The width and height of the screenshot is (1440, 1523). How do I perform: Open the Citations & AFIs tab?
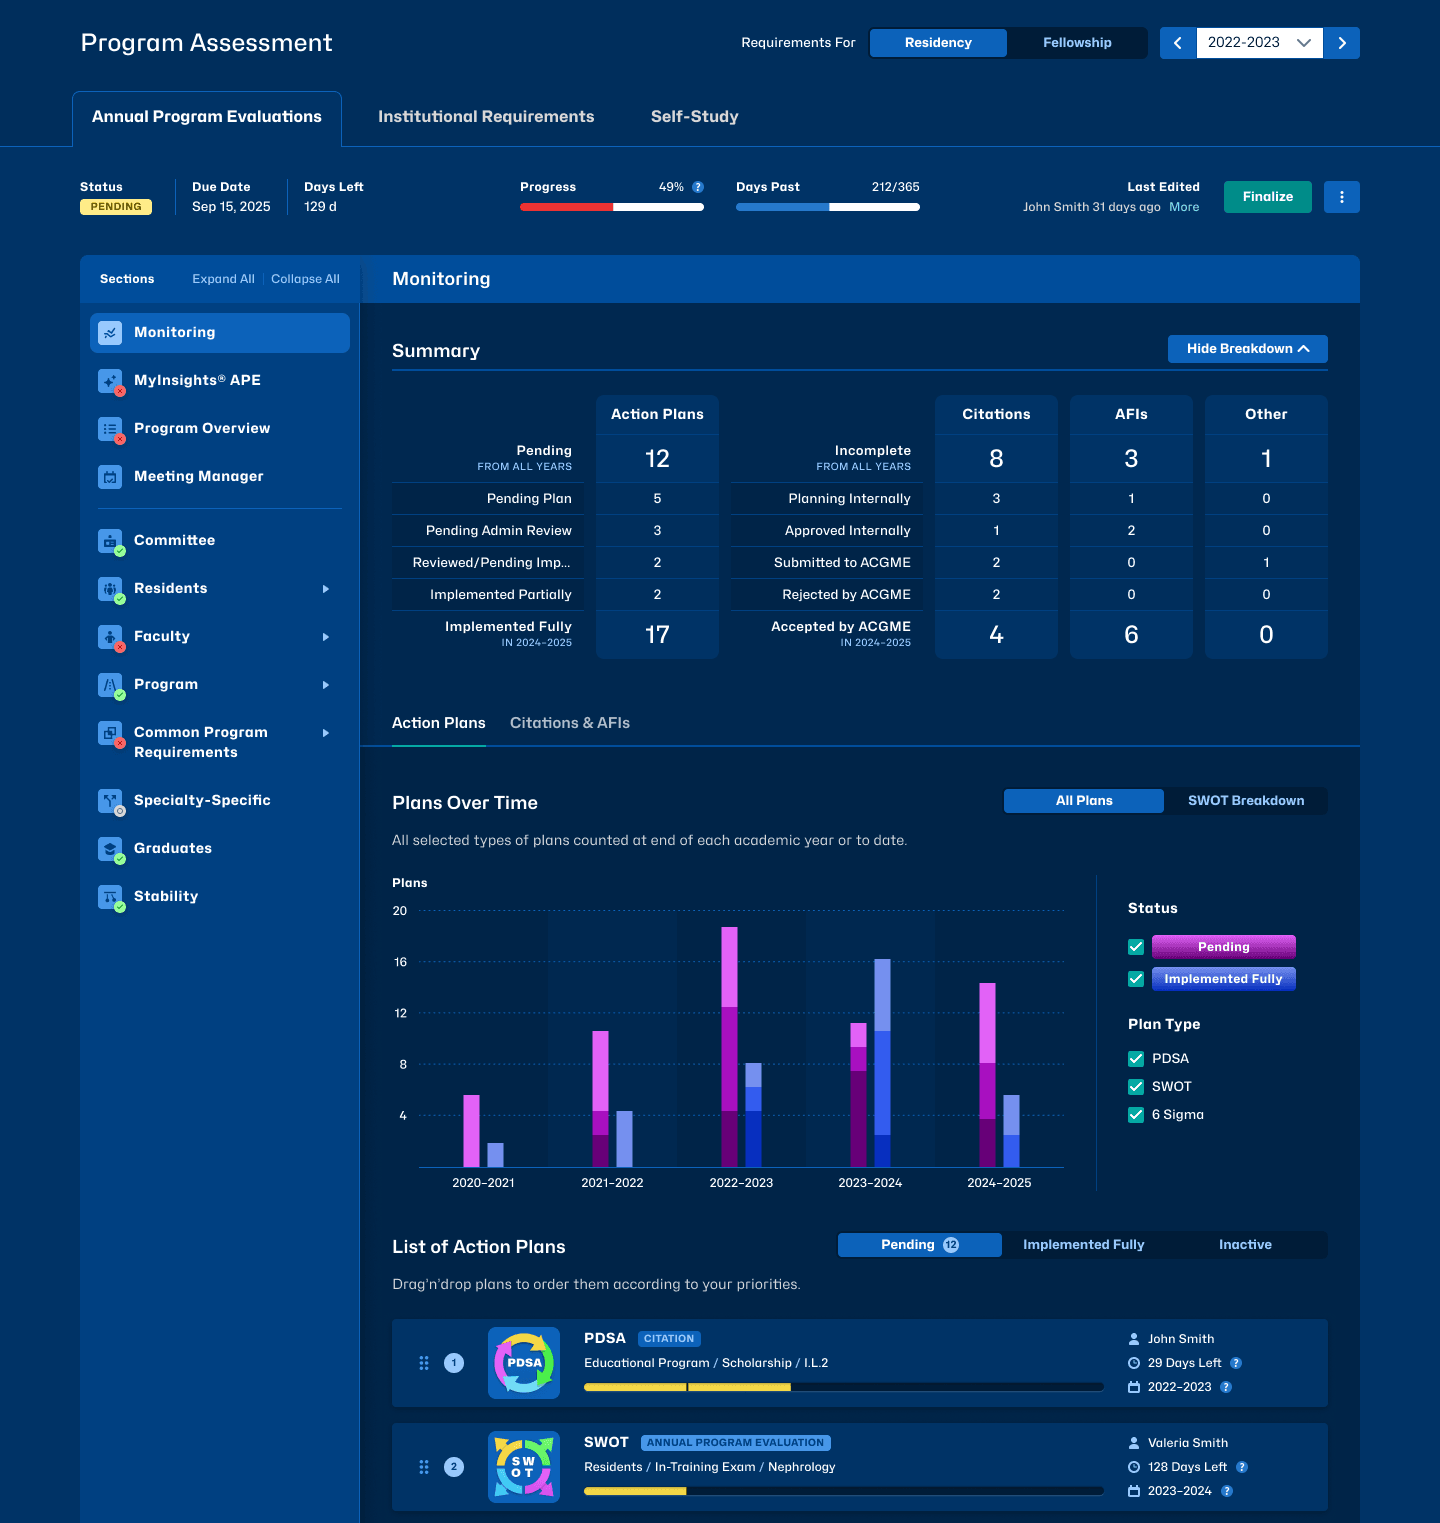(570, 723)
